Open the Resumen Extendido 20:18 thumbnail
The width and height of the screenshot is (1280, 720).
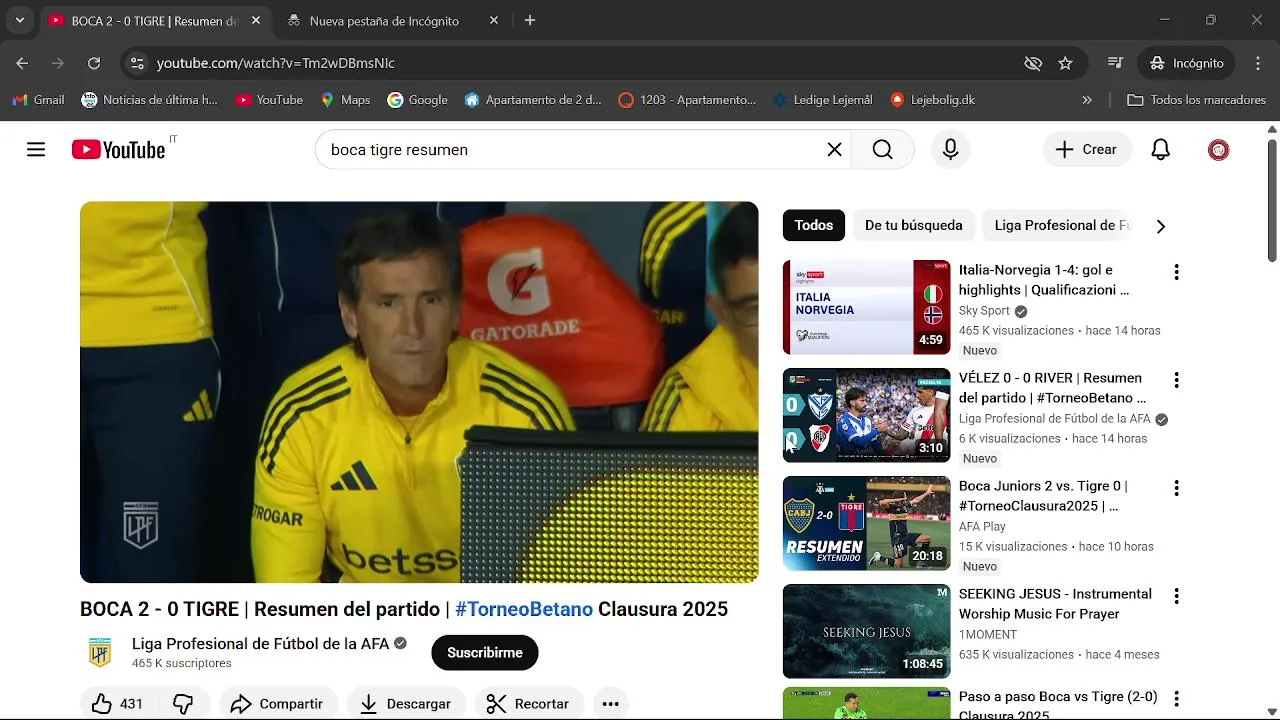point(866,523)
